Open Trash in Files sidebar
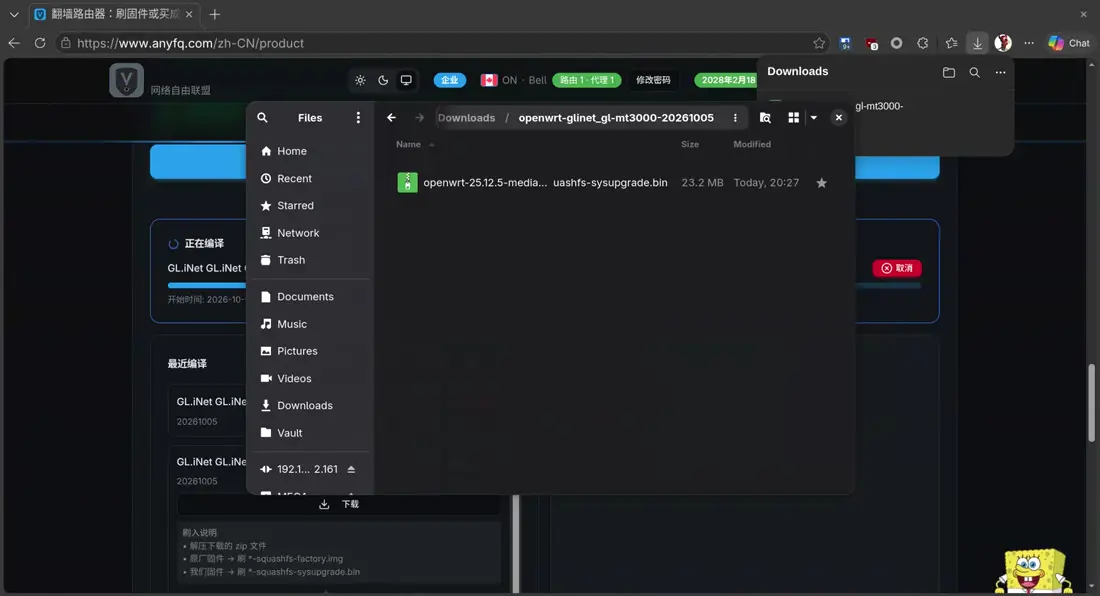 pos(309,260)
